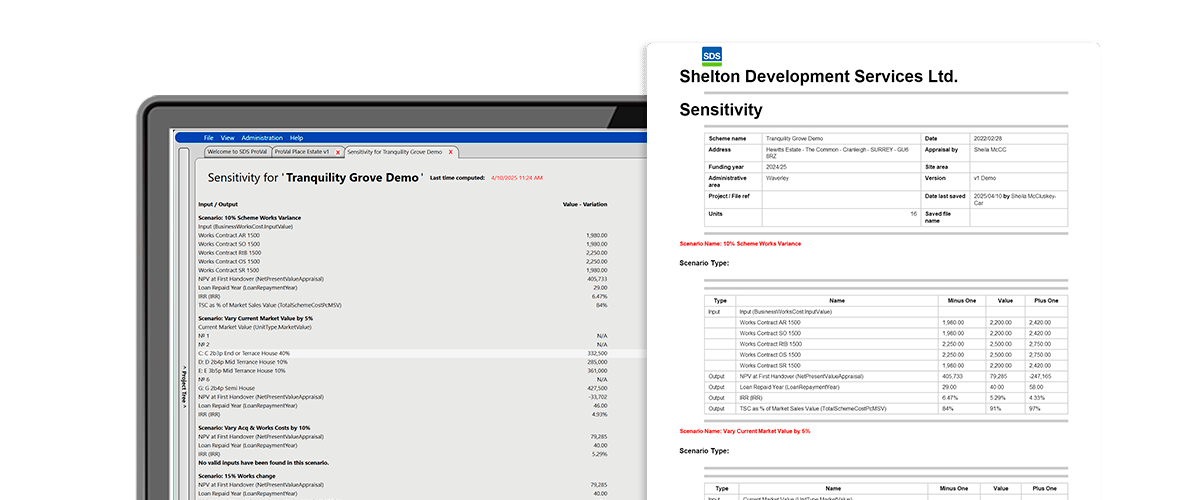Select the Works Contract SR 1500 row
This screenshot has height=500, width=1200.
coord(402,270)
